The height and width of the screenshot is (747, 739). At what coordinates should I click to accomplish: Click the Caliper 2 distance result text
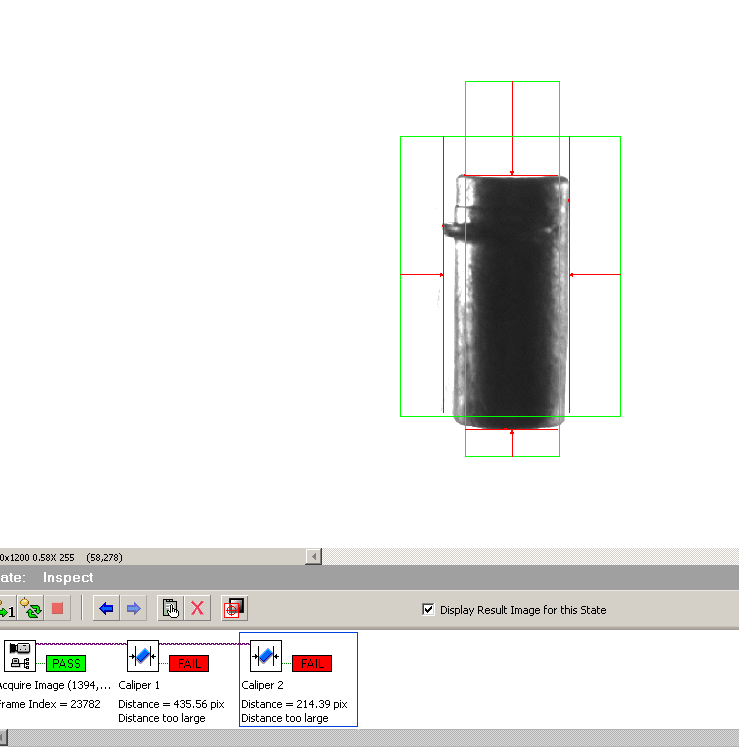(294, 704)
